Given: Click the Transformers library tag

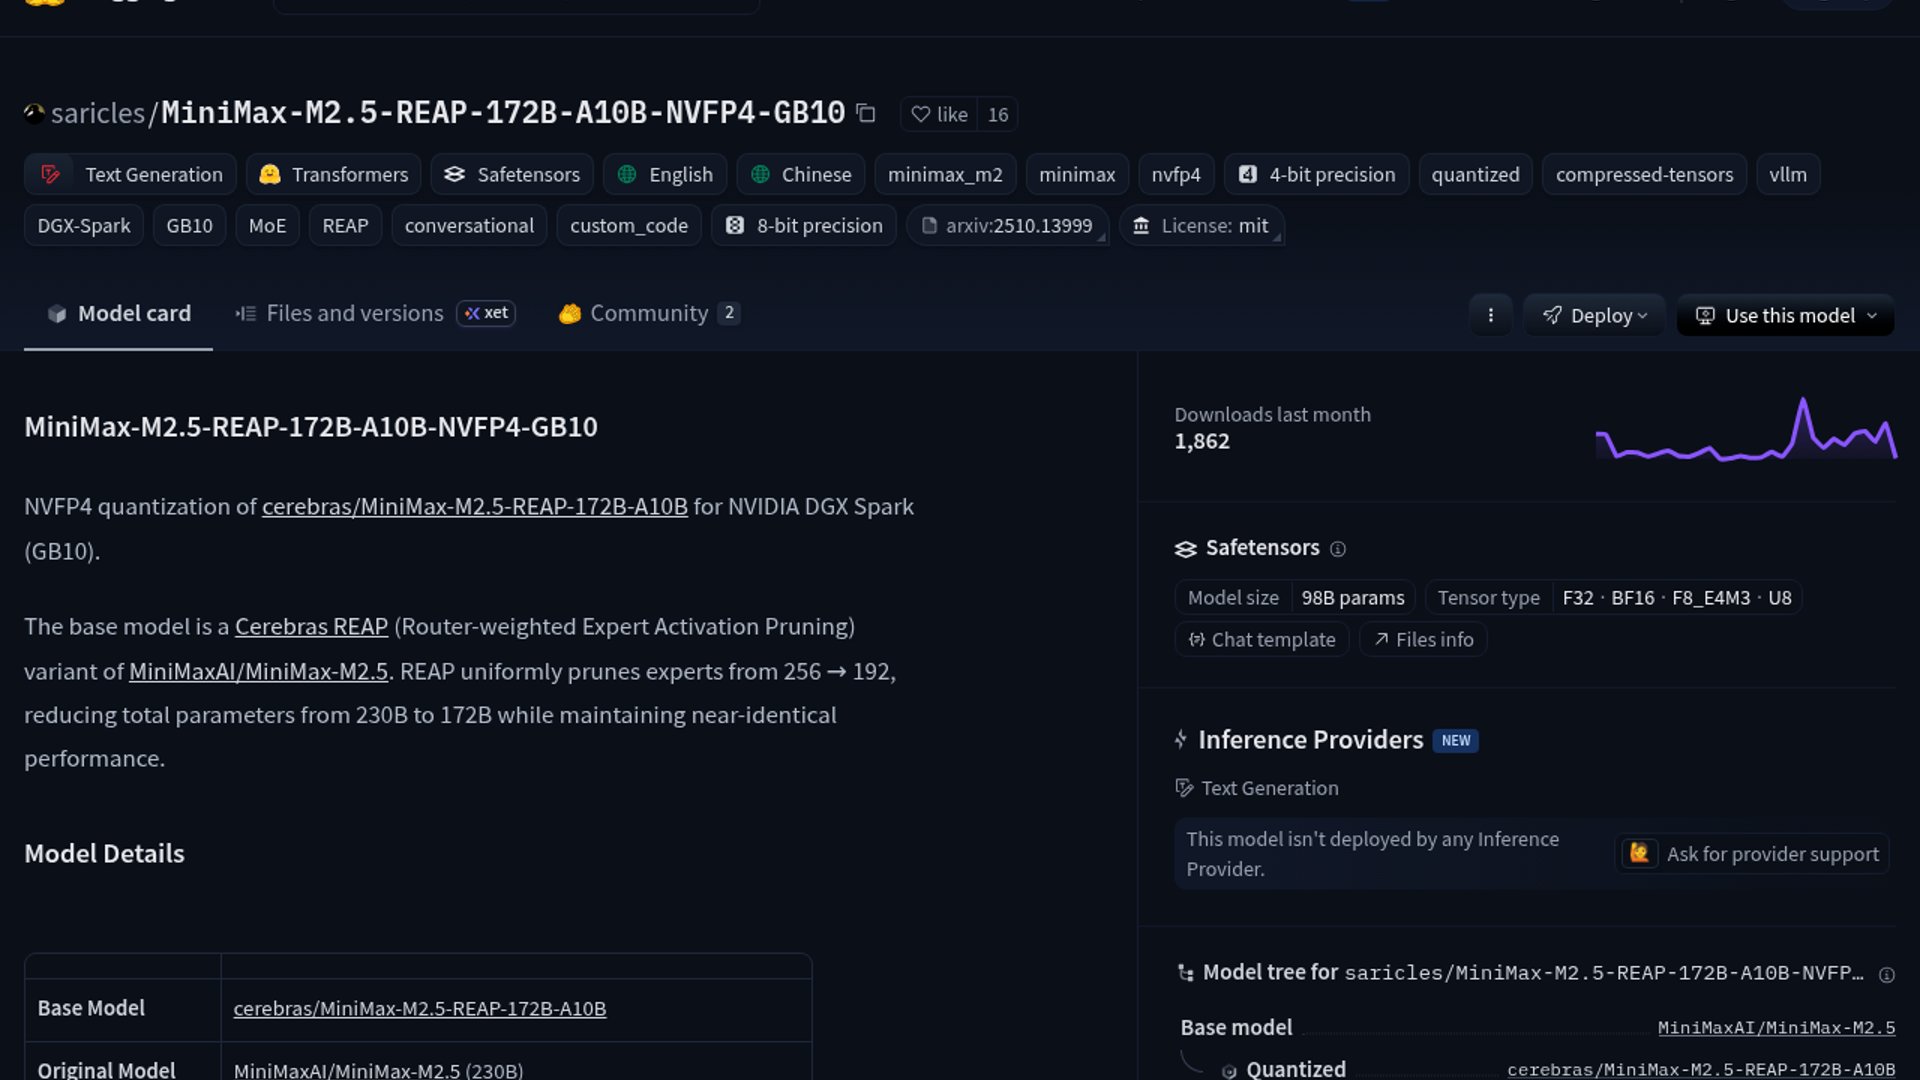Looking at the screenshot, I should click(x=334, y=175).
